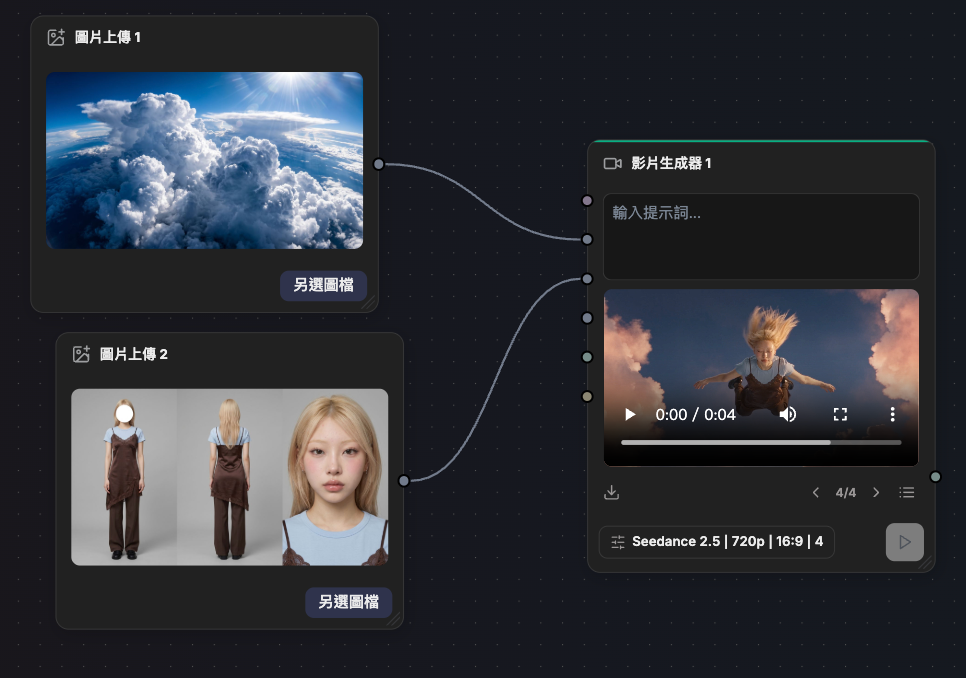966x678 pixels.
Task: Click the output port of 圖片上傳 1
Action: pos(379,164)
